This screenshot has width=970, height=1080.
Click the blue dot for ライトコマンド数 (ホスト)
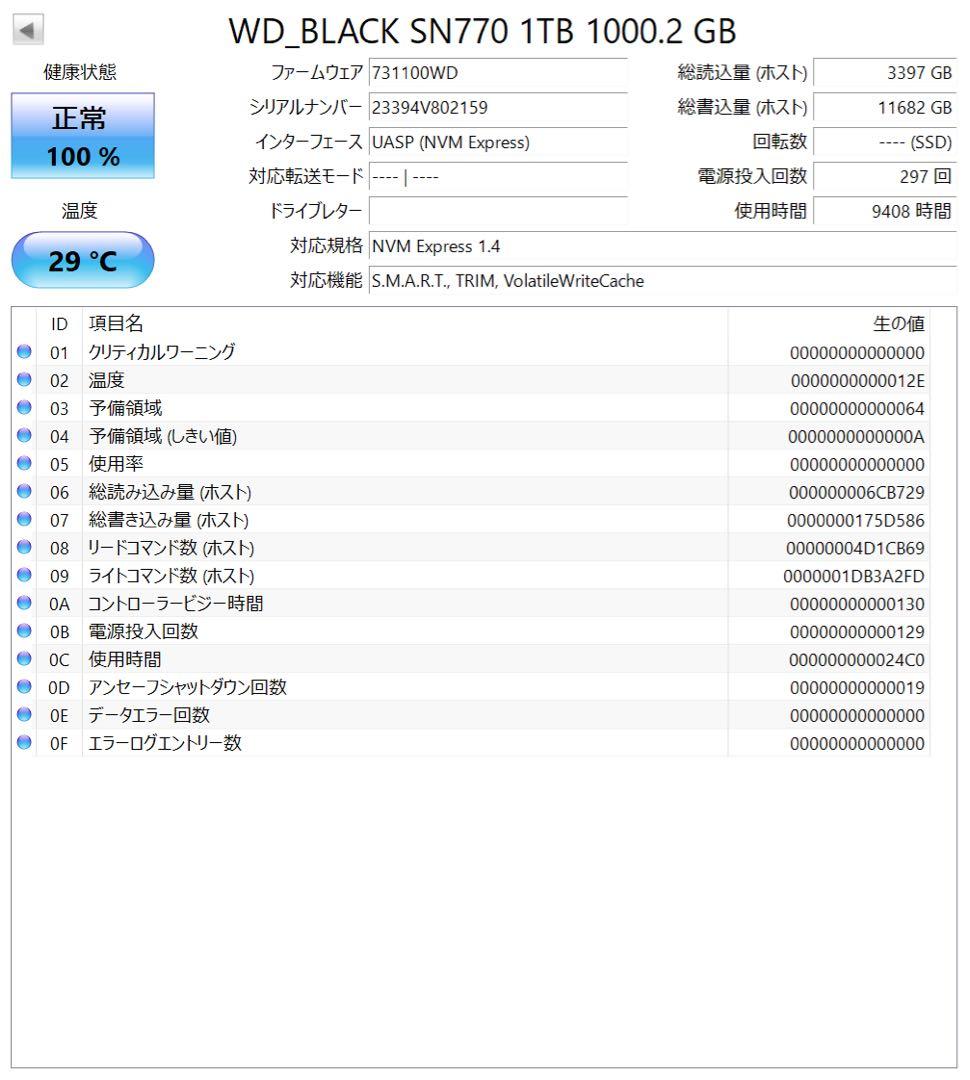pyautogui.click(x=24, y=576)
